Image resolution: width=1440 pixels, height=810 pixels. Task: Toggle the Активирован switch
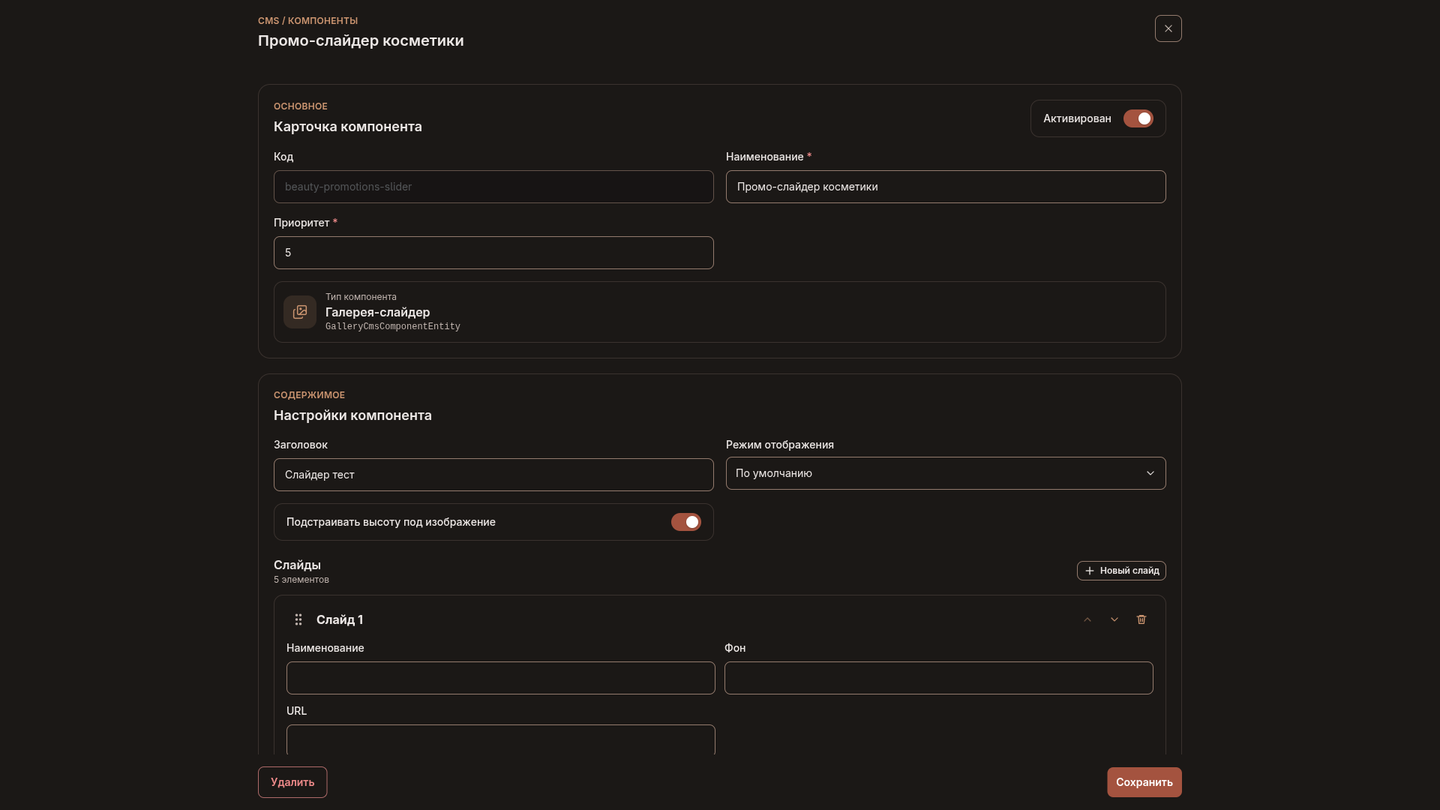[x=1138, y=118]
